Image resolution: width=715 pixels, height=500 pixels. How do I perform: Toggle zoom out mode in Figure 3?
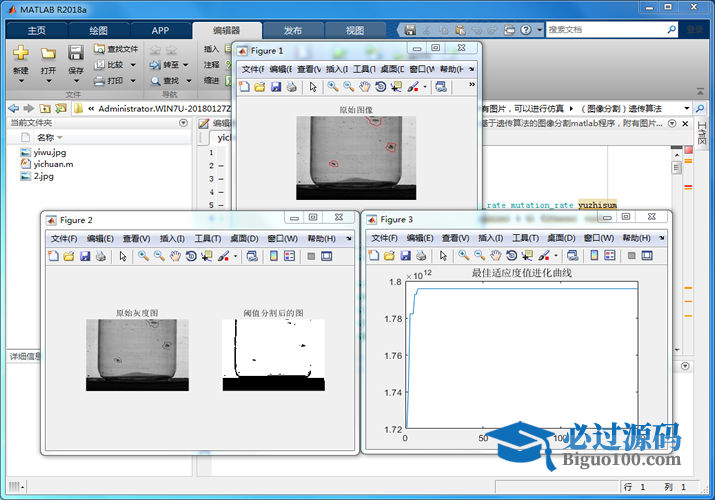(x=480, y=256)
